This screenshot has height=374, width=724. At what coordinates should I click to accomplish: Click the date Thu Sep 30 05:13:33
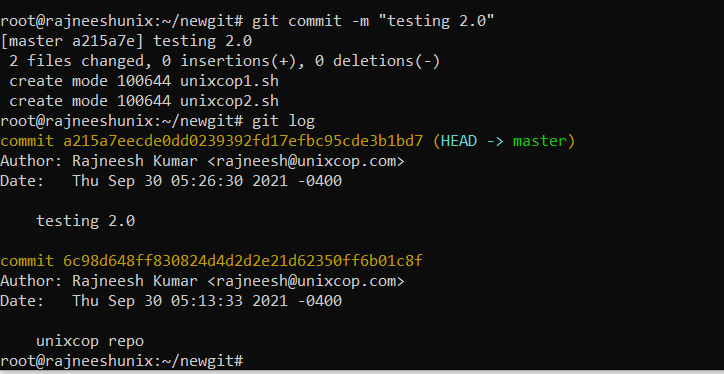[x=162, y=301]
